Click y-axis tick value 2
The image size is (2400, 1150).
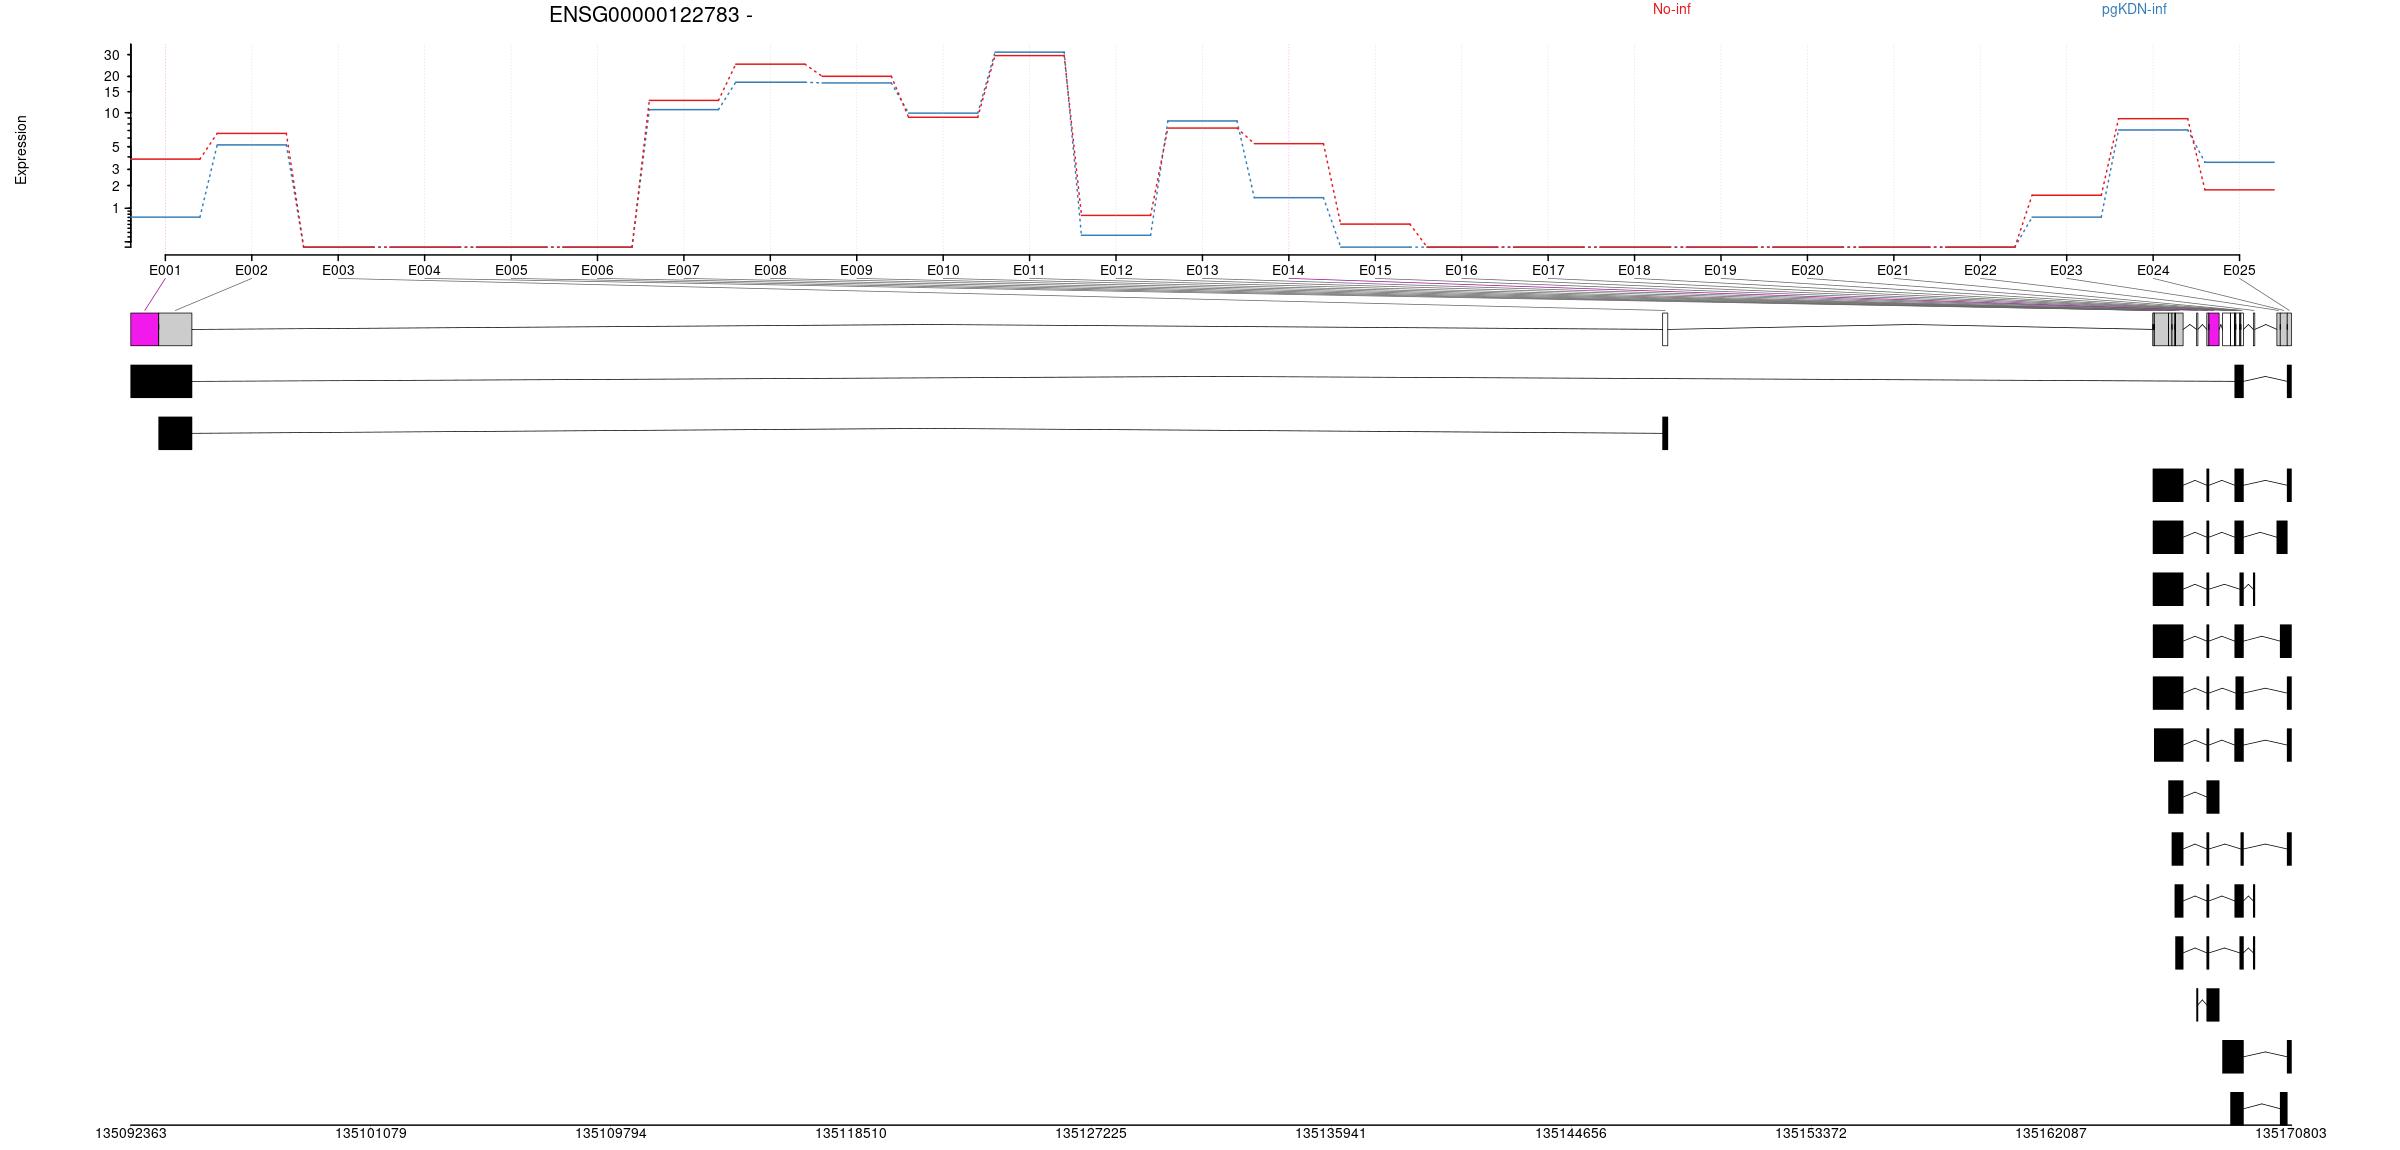coord(116,186)
